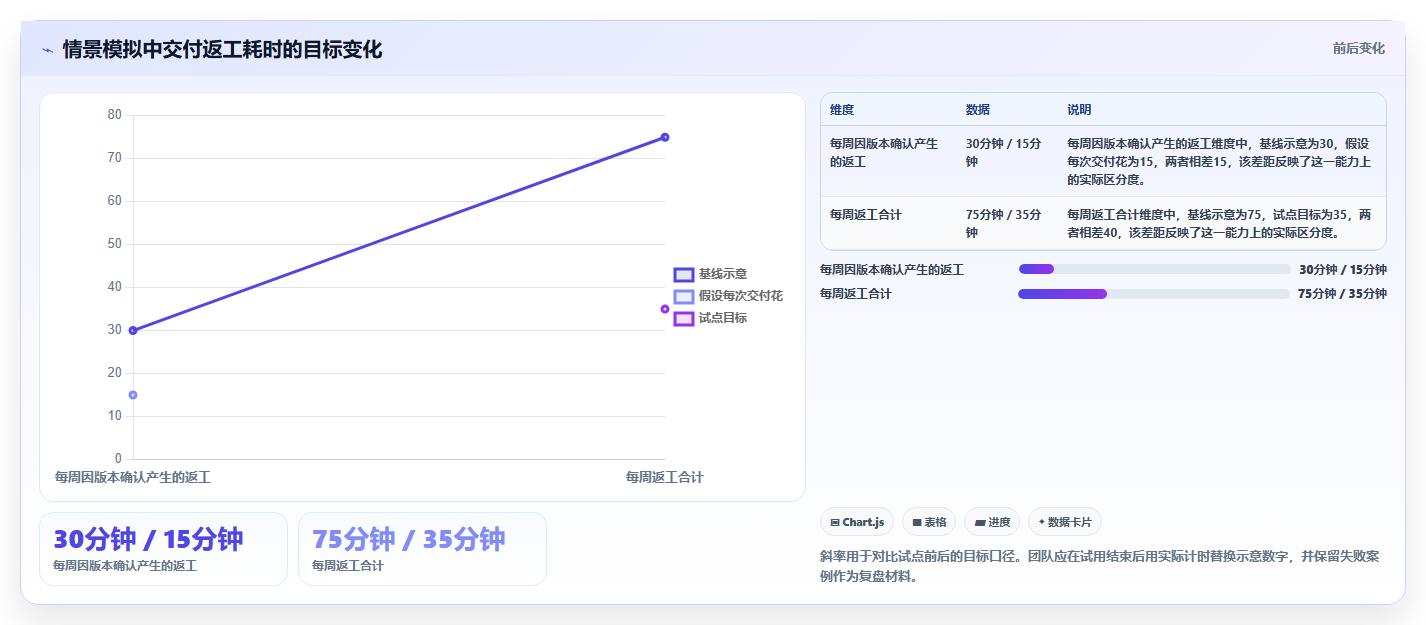1426x625 pixels.
Task: Click the lightning icon beside the title
Action: point(47,50)
